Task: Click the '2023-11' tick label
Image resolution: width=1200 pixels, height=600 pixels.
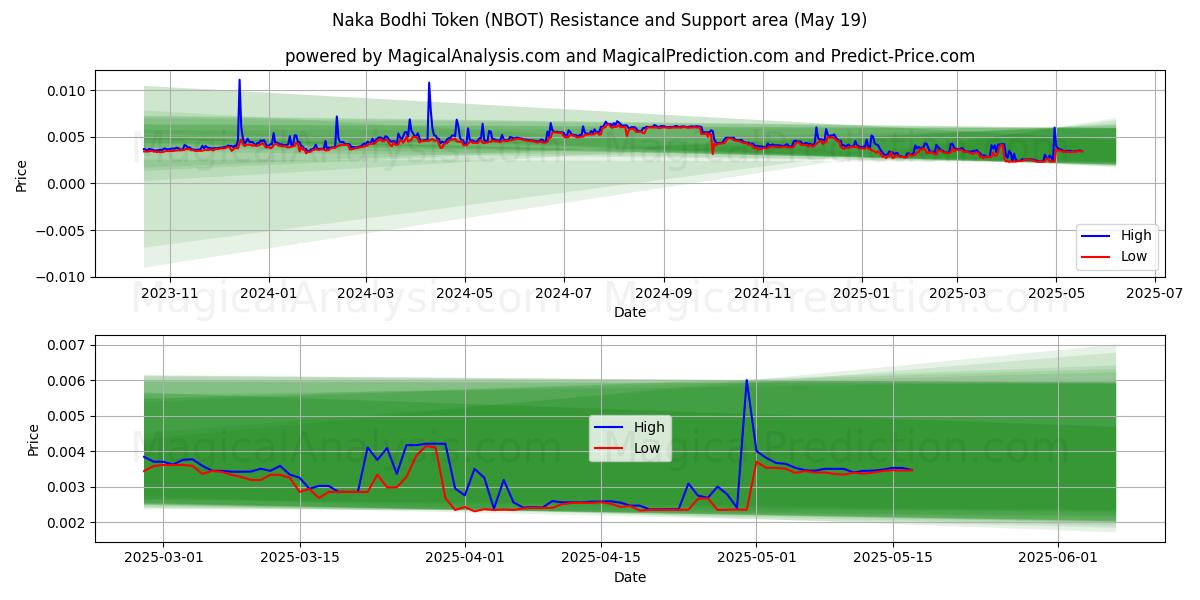Action: (169, 293)
